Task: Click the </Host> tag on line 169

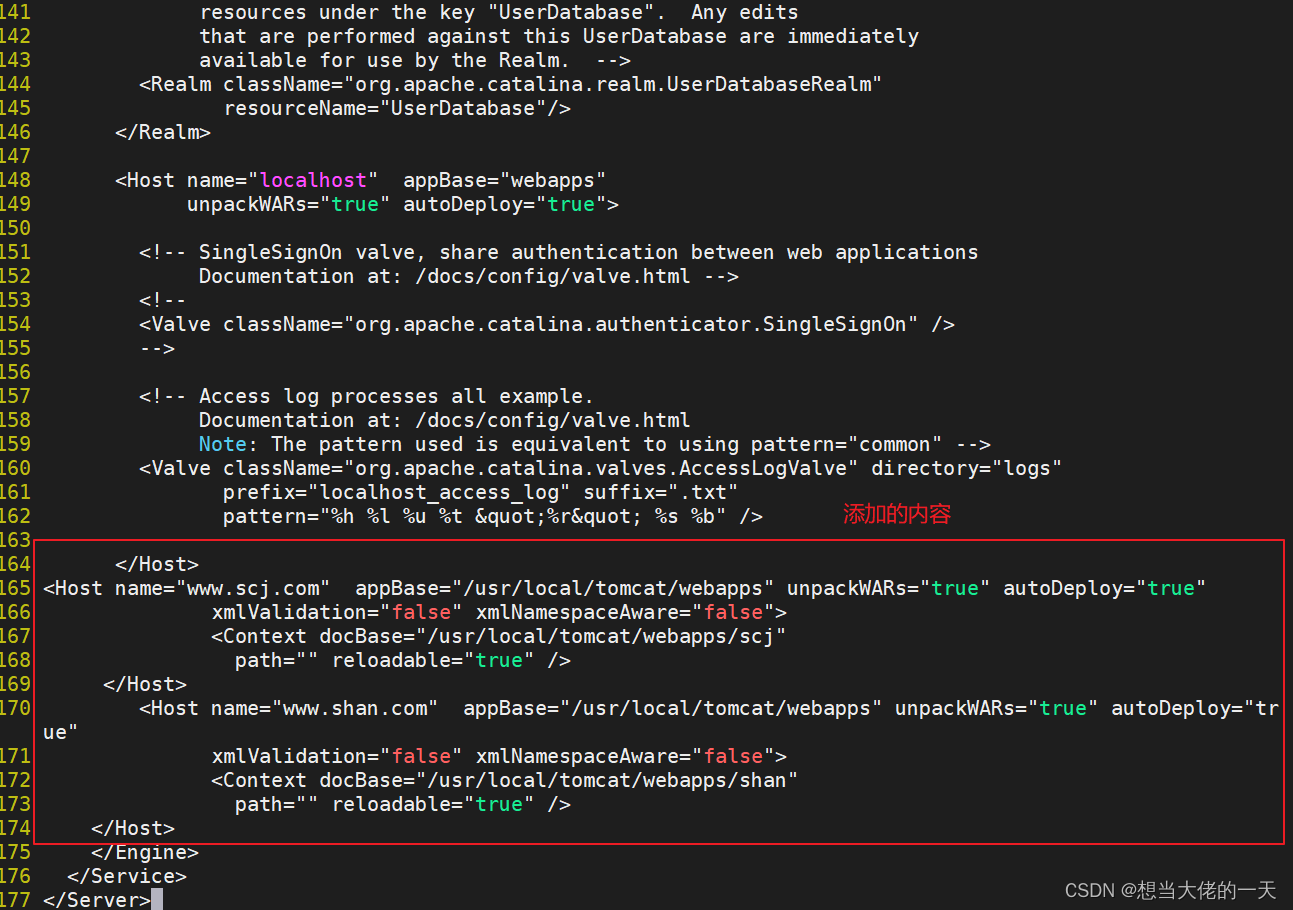Action: point(145,684)
